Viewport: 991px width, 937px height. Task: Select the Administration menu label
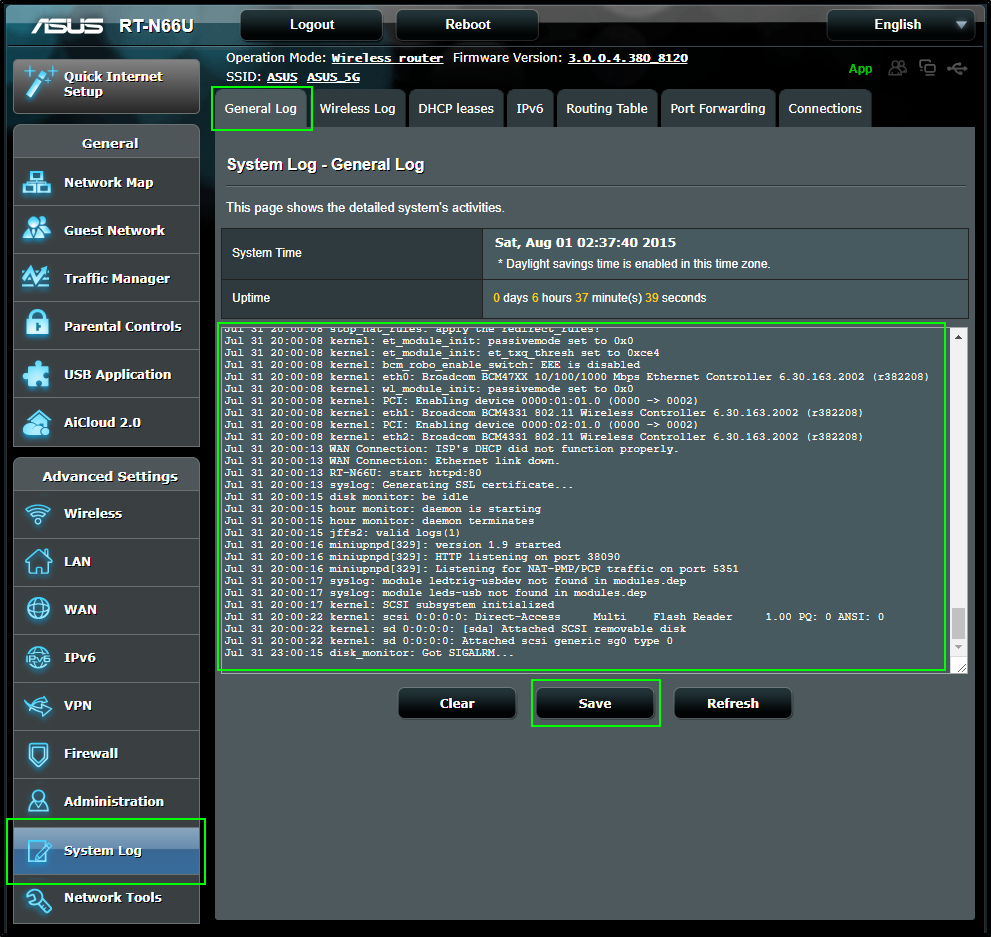point(114,801)
